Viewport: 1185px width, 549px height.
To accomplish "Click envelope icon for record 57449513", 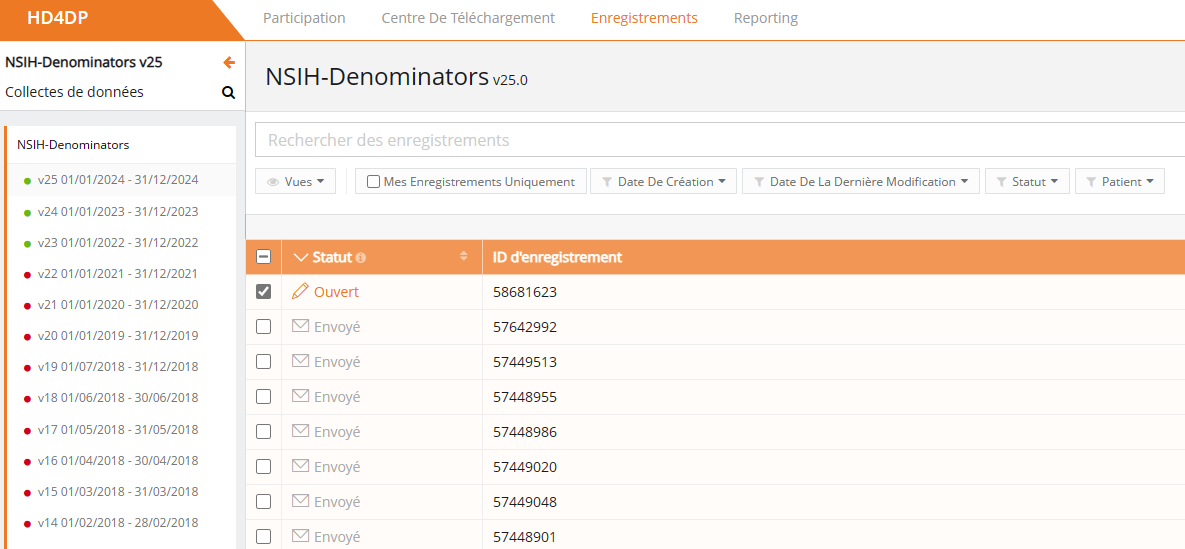I will (x=300, y=361).
